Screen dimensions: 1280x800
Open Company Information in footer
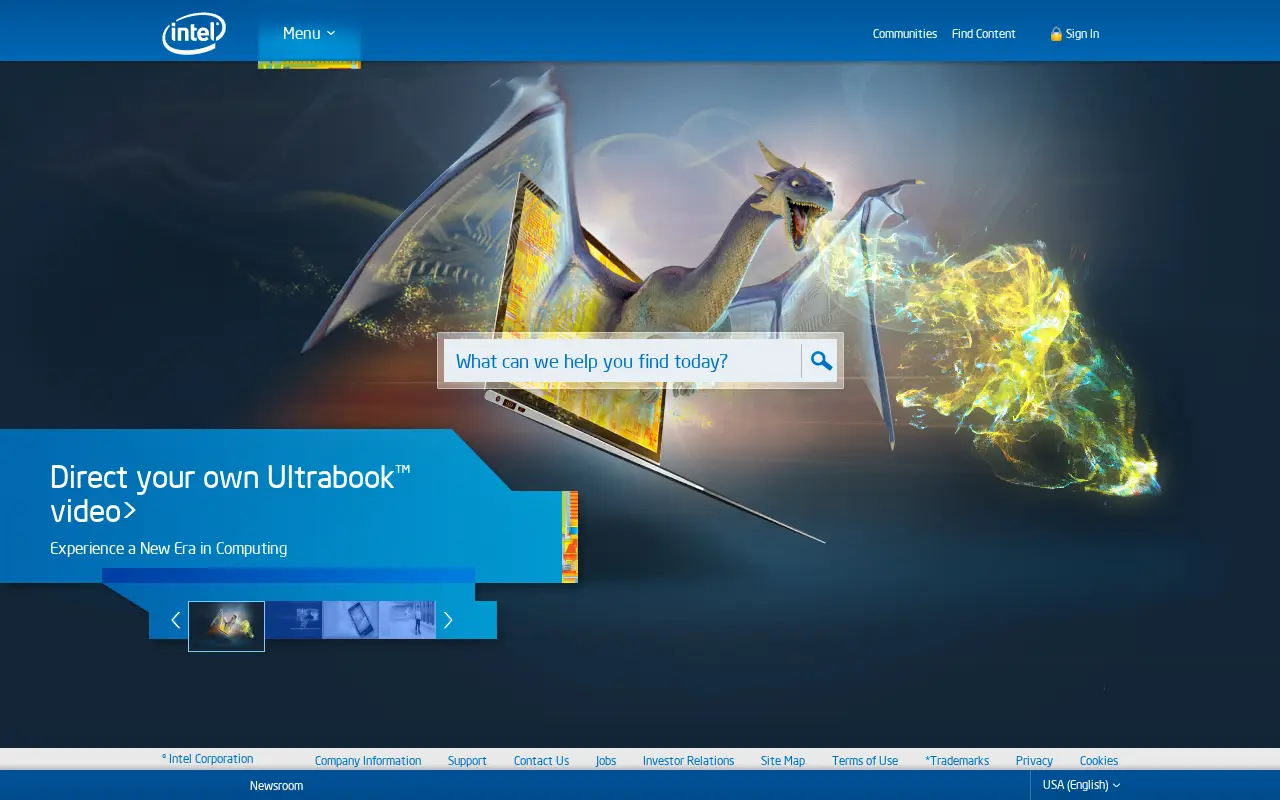click(x=368, y=761)
